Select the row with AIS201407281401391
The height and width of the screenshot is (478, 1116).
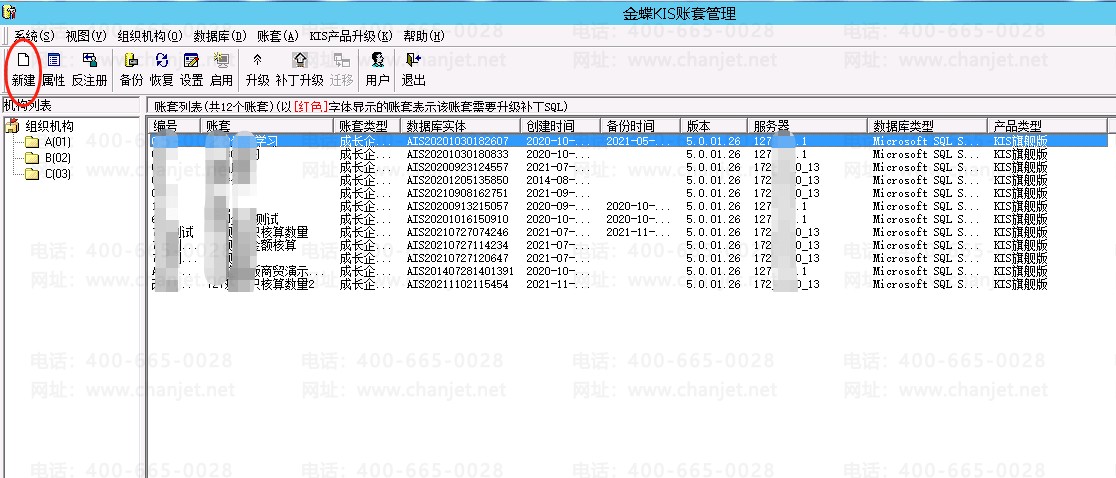628,271
